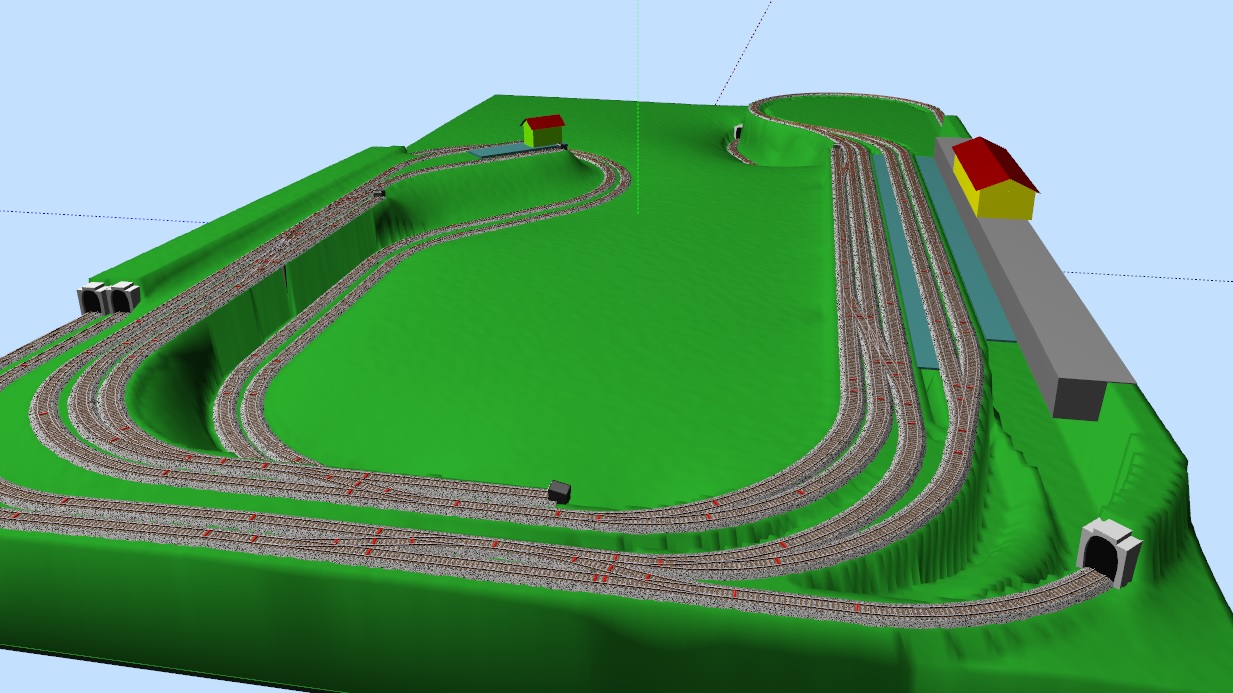Select the track crossing at the bottom center
This screenshot has width=1233, height=693.
[618, 570]
